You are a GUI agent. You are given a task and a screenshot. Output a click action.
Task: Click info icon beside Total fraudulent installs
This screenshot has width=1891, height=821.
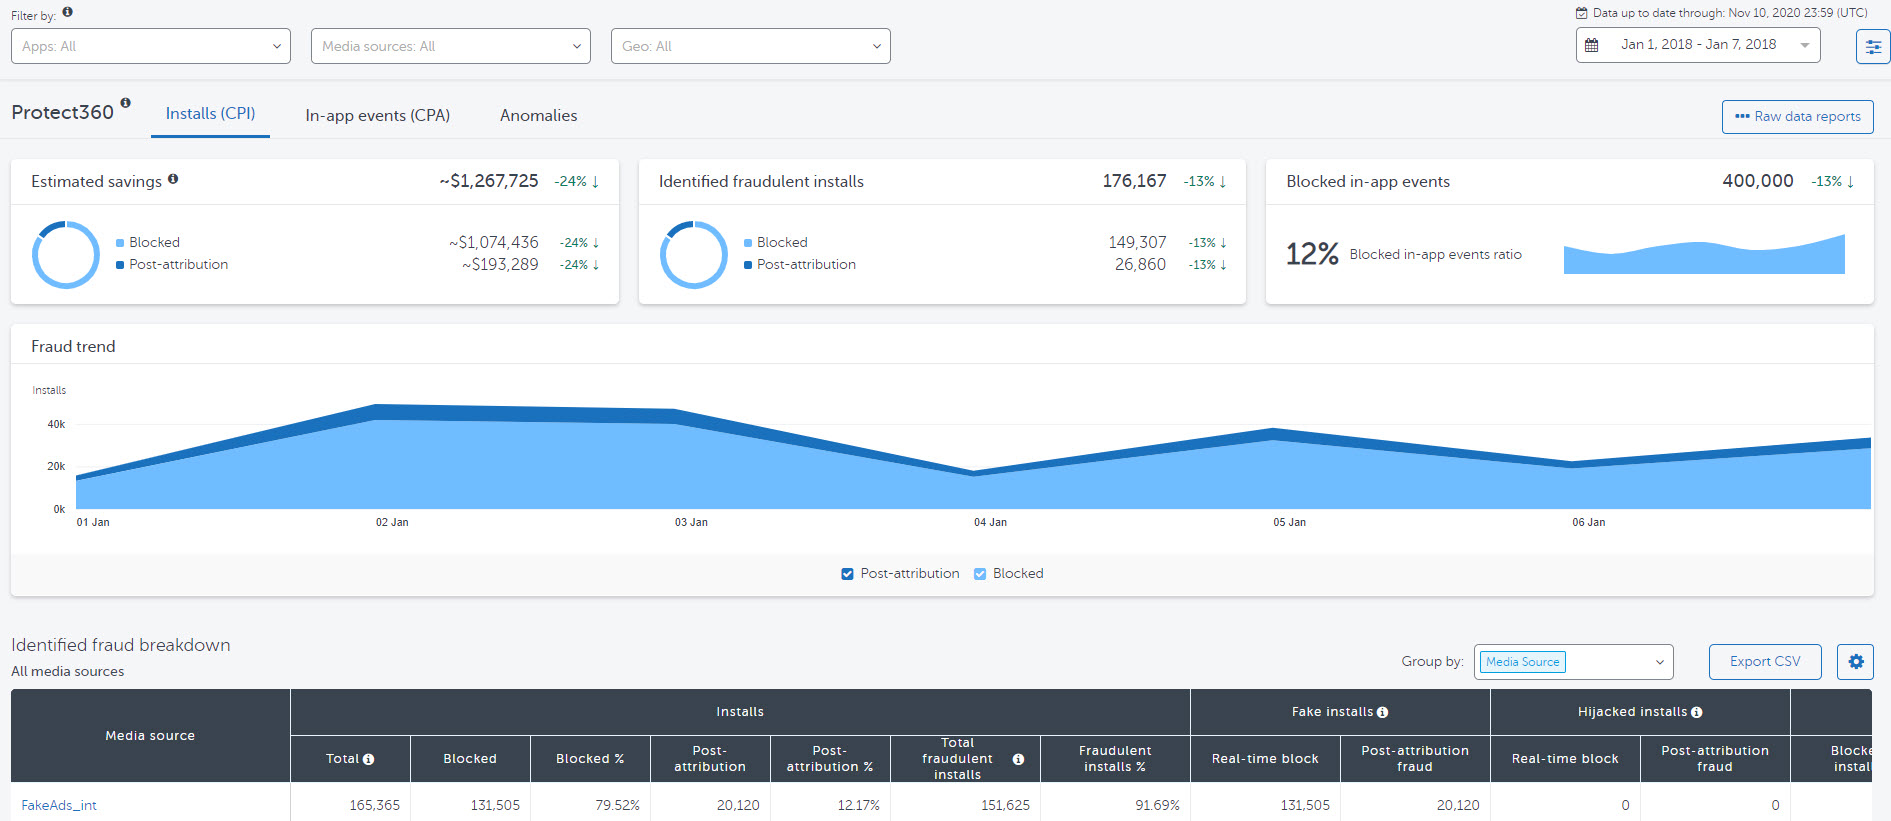tap(1018, 759)
